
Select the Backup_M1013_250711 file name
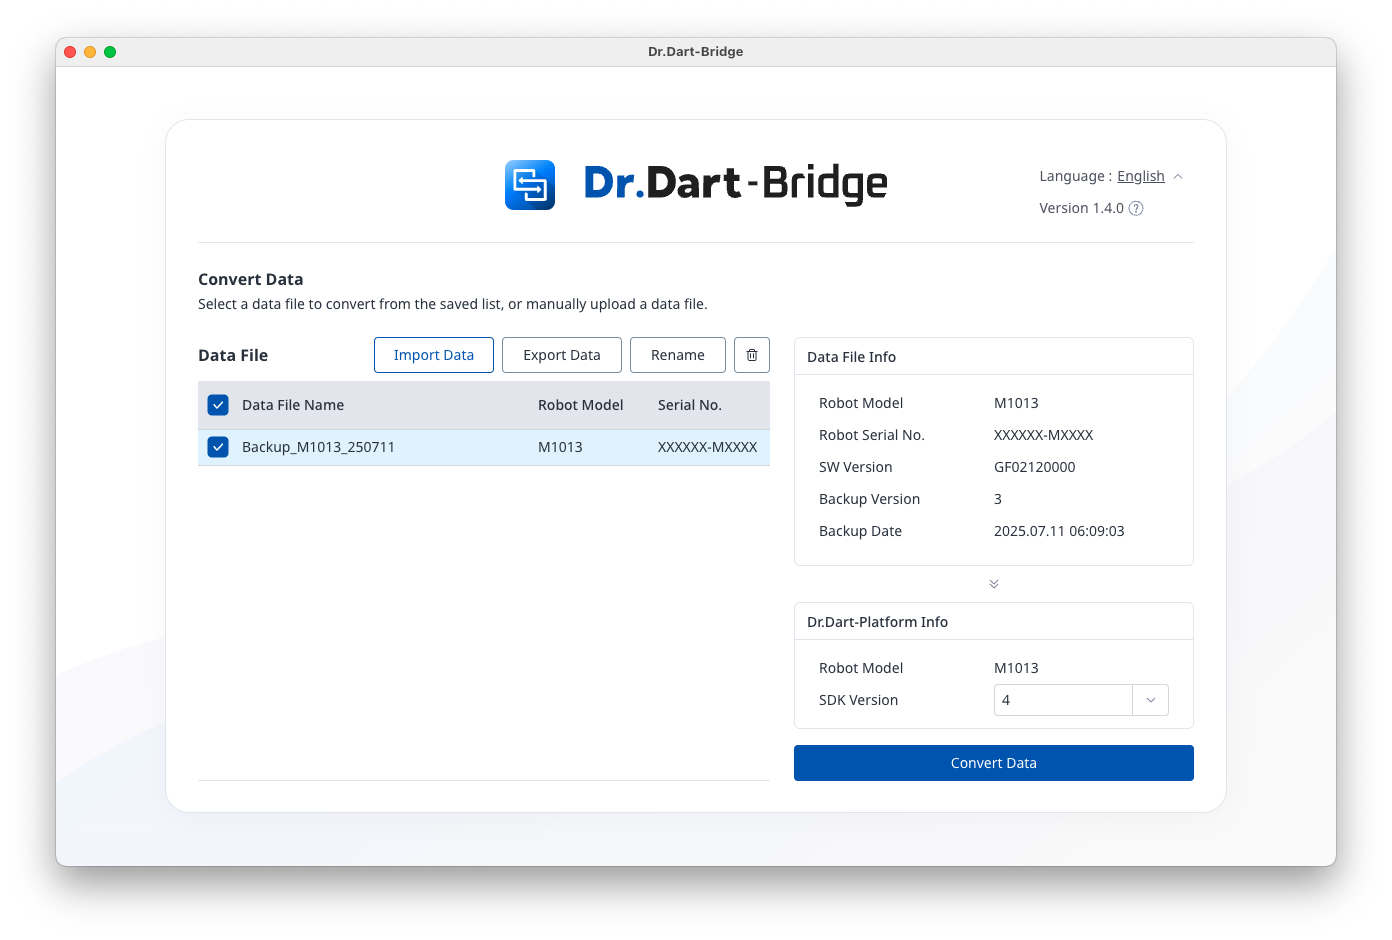coord(318,447)
